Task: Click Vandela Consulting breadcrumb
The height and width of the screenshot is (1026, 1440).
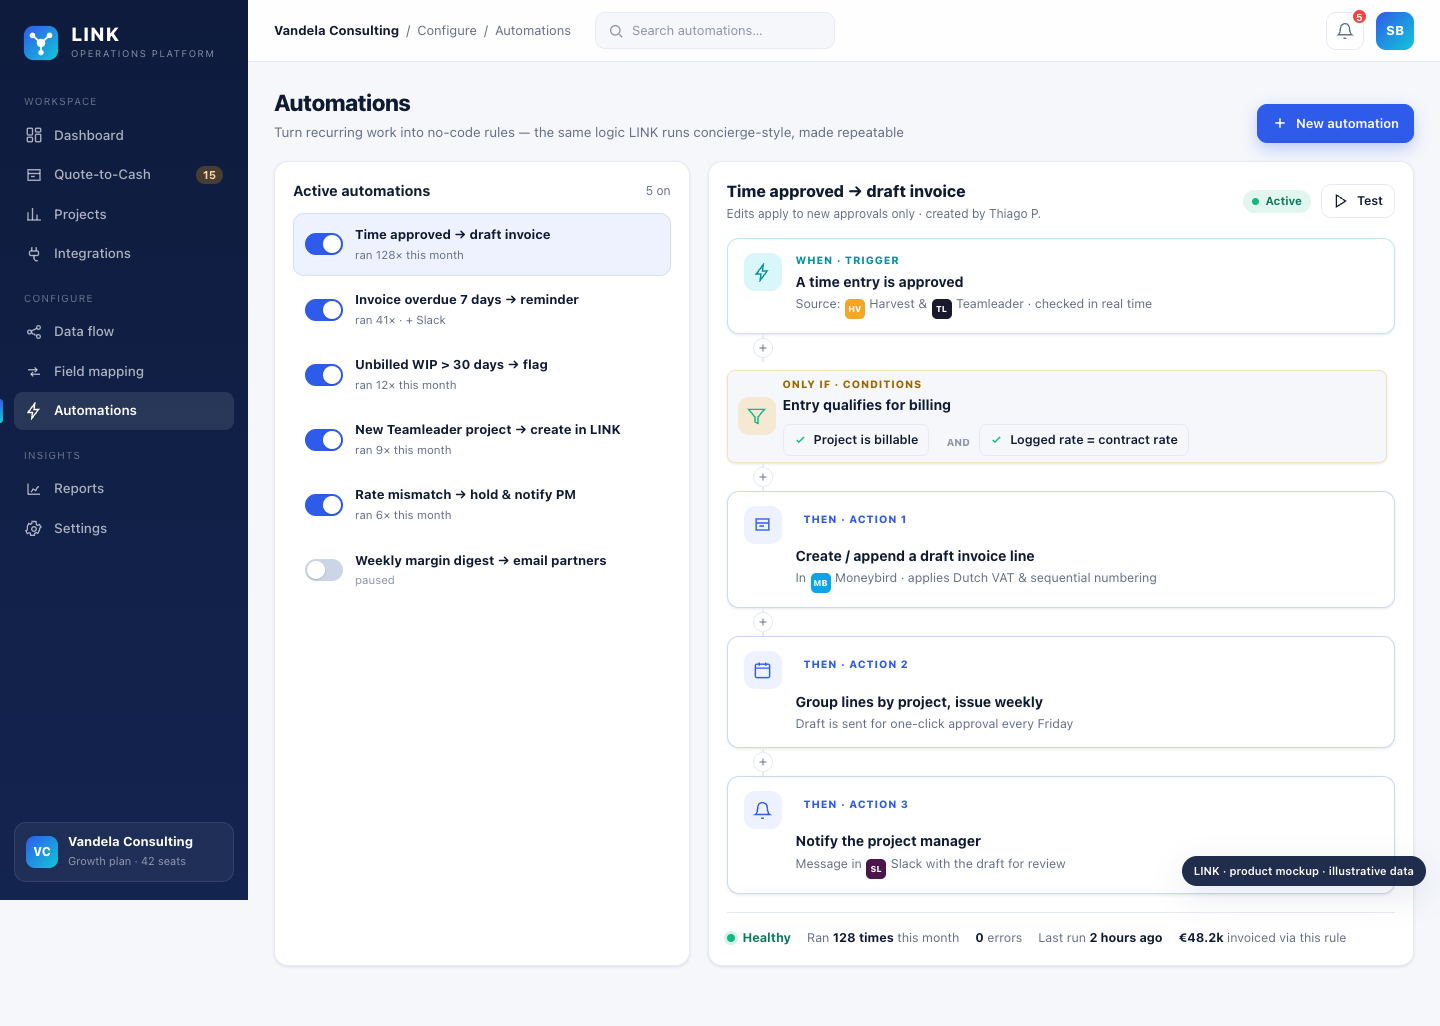Action: 336,31
